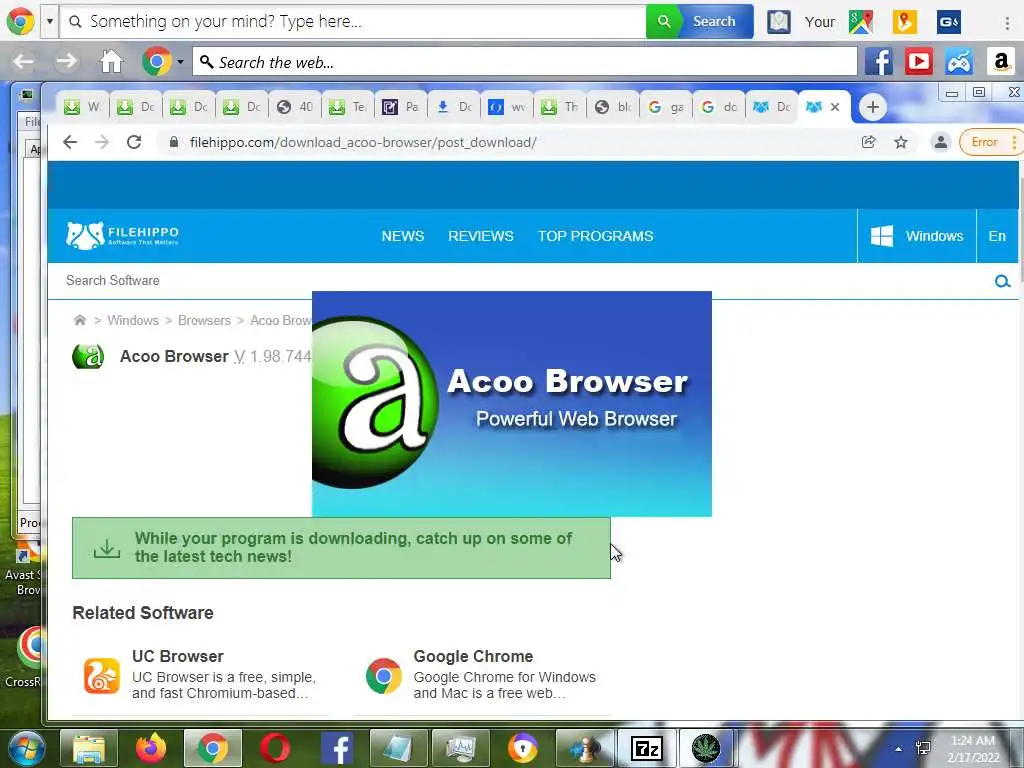1024x768 pixels.
Task: Switch to the tab labeled 'blc'
Action: point(613,107)
